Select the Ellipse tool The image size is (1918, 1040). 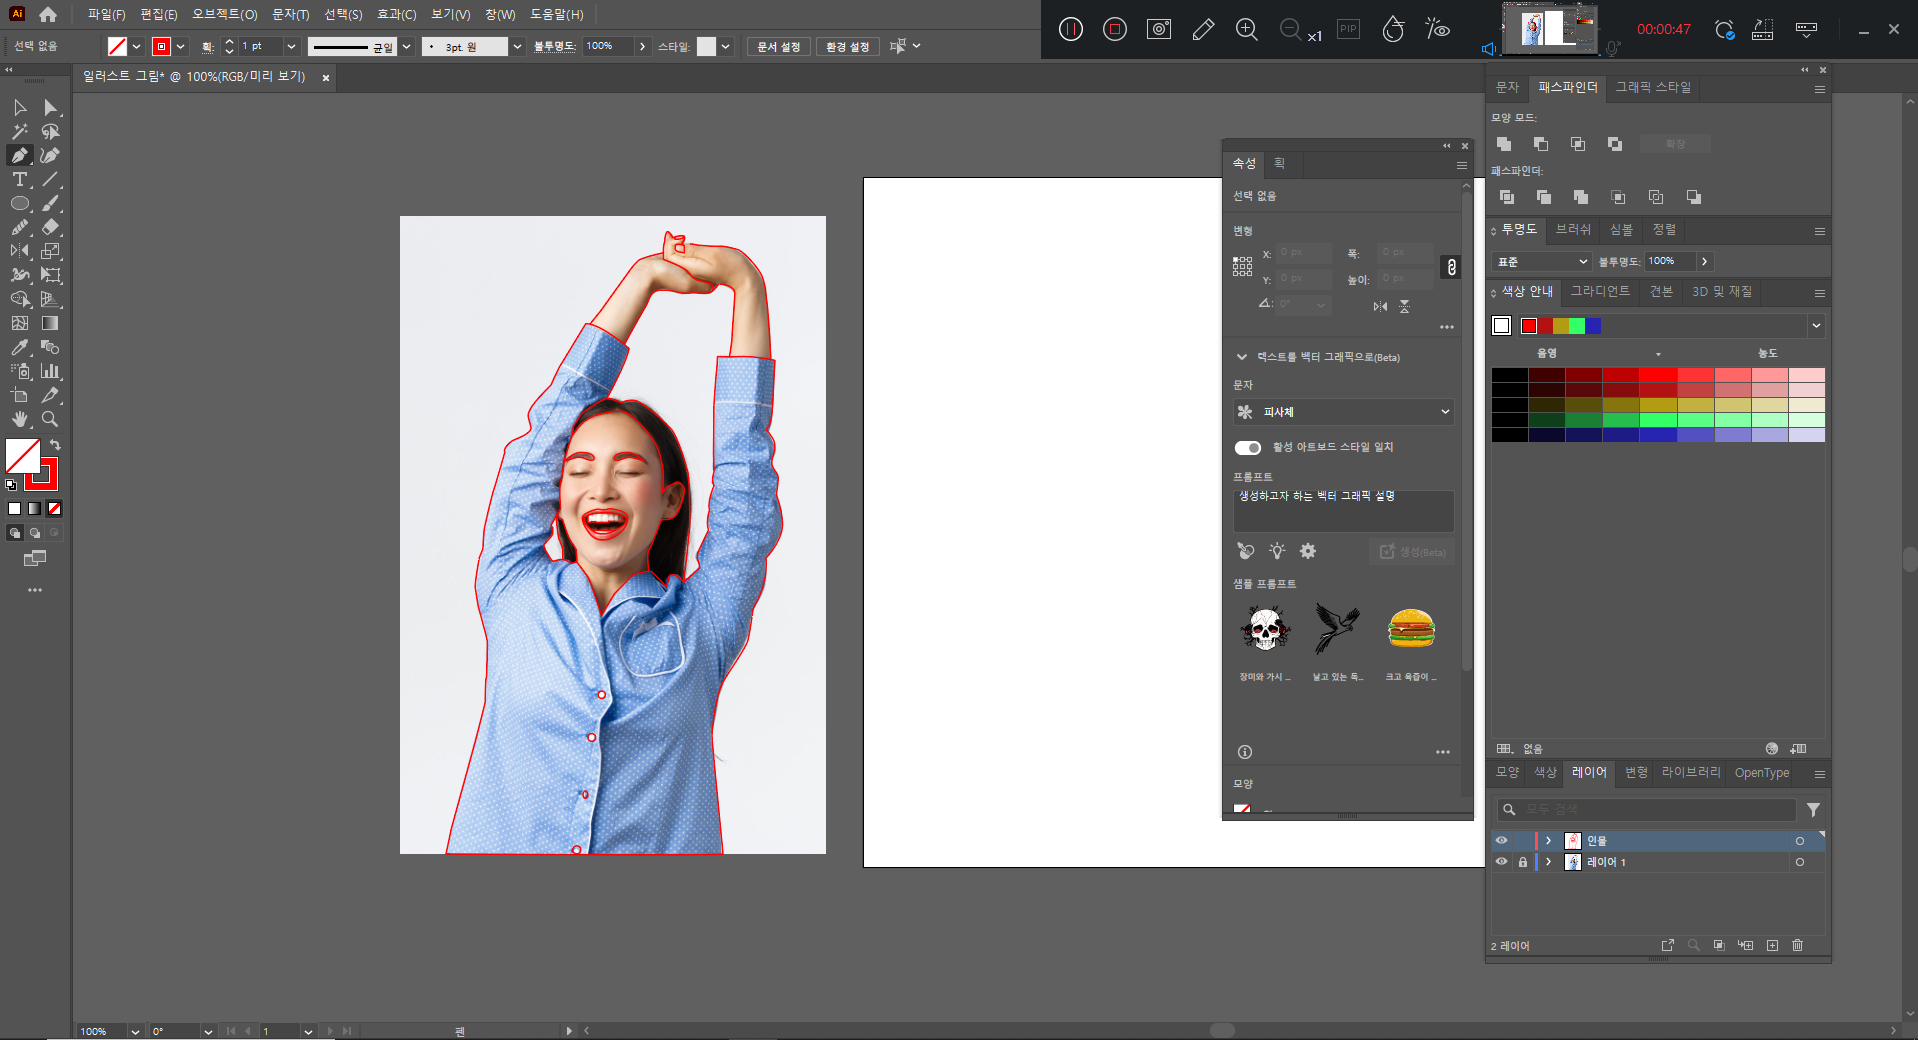(x=19, y=204)
